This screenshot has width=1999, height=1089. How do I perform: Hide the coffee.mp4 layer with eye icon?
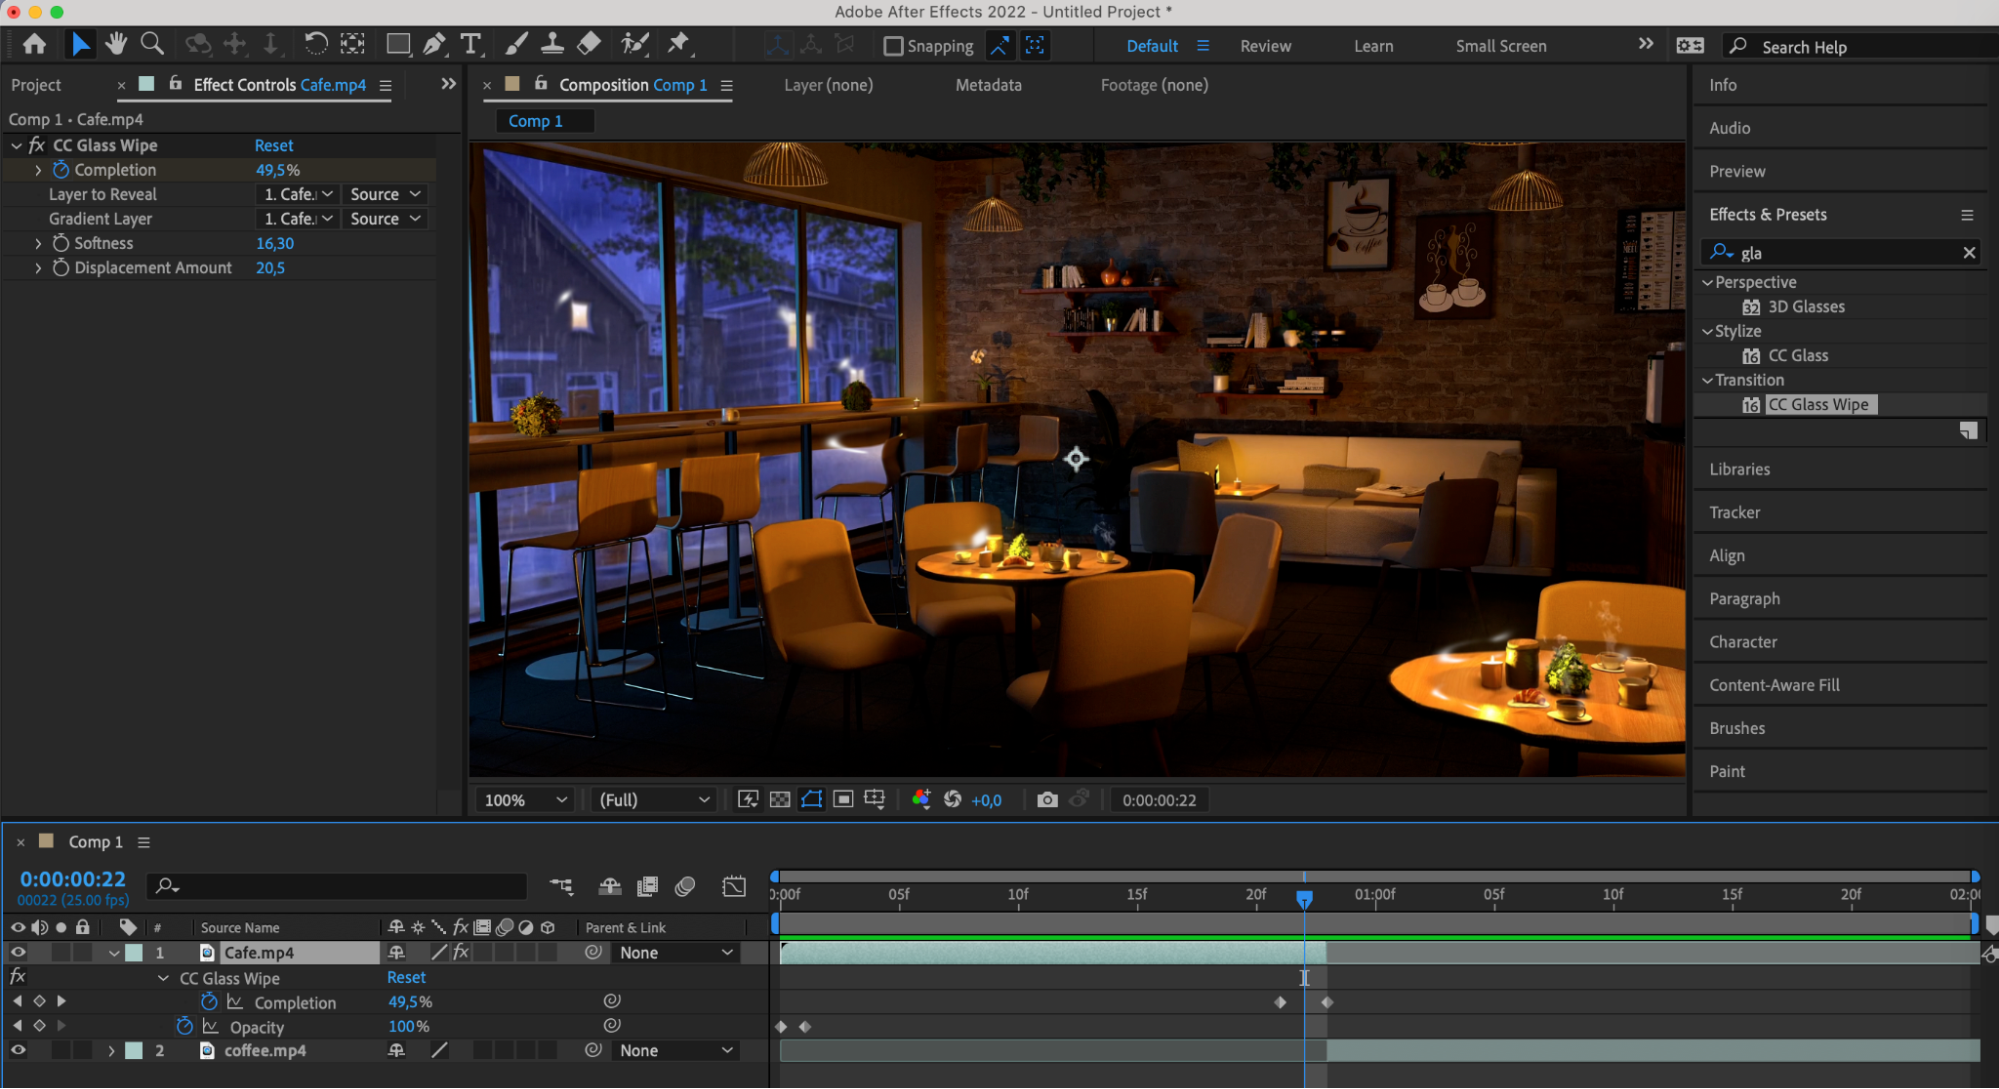[18, 1050]
